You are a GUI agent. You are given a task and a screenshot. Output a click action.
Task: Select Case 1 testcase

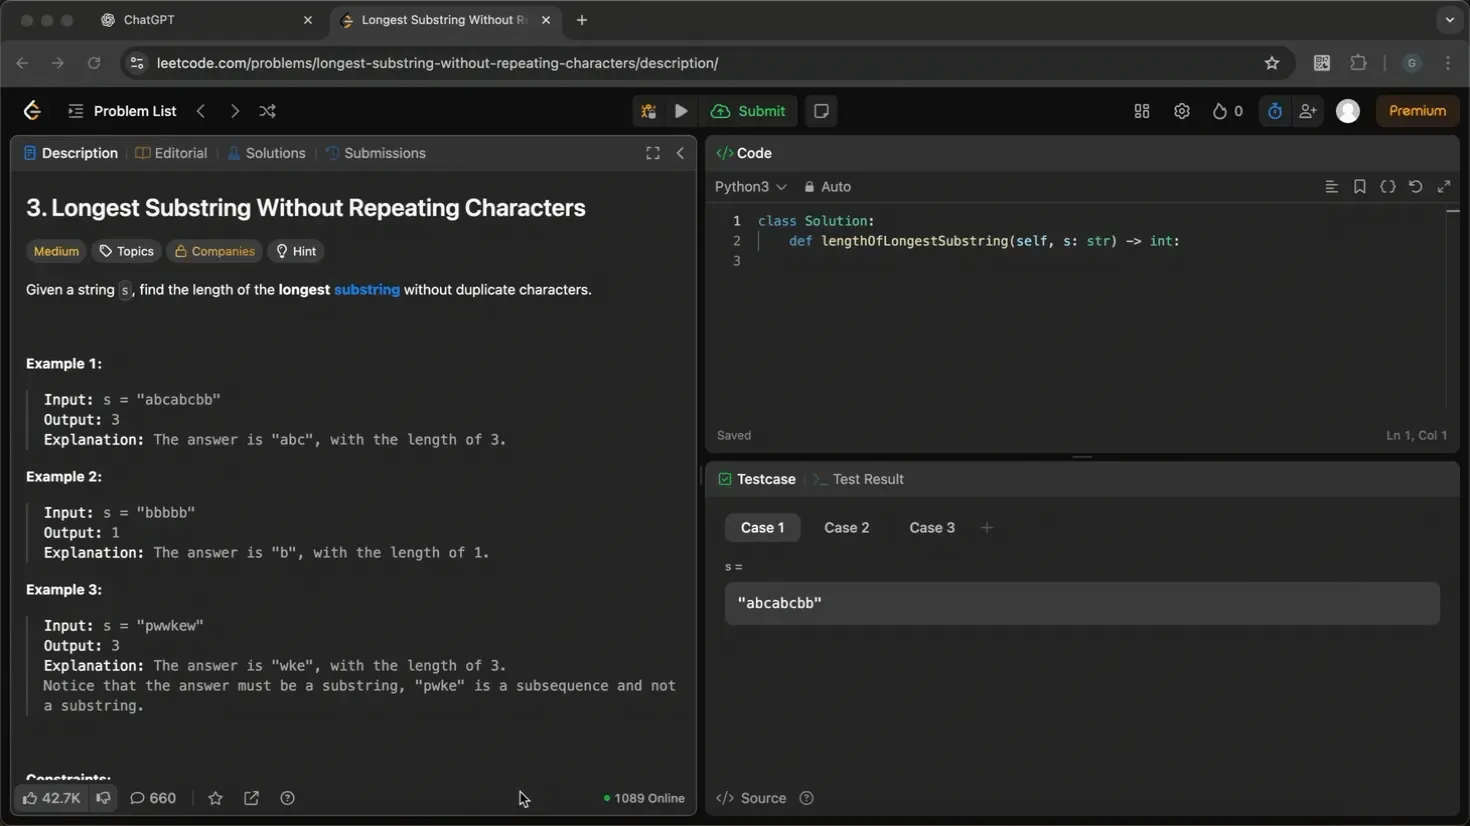(762, 528)
